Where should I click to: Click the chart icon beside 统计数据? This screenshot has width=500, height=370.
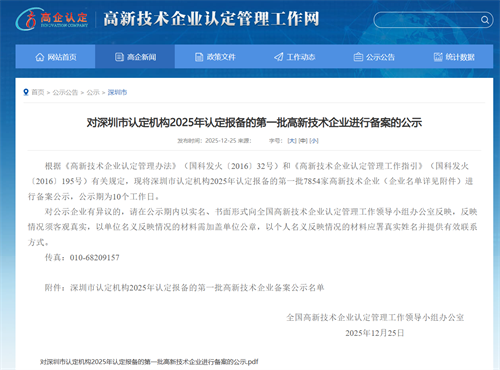coord(438,57)
